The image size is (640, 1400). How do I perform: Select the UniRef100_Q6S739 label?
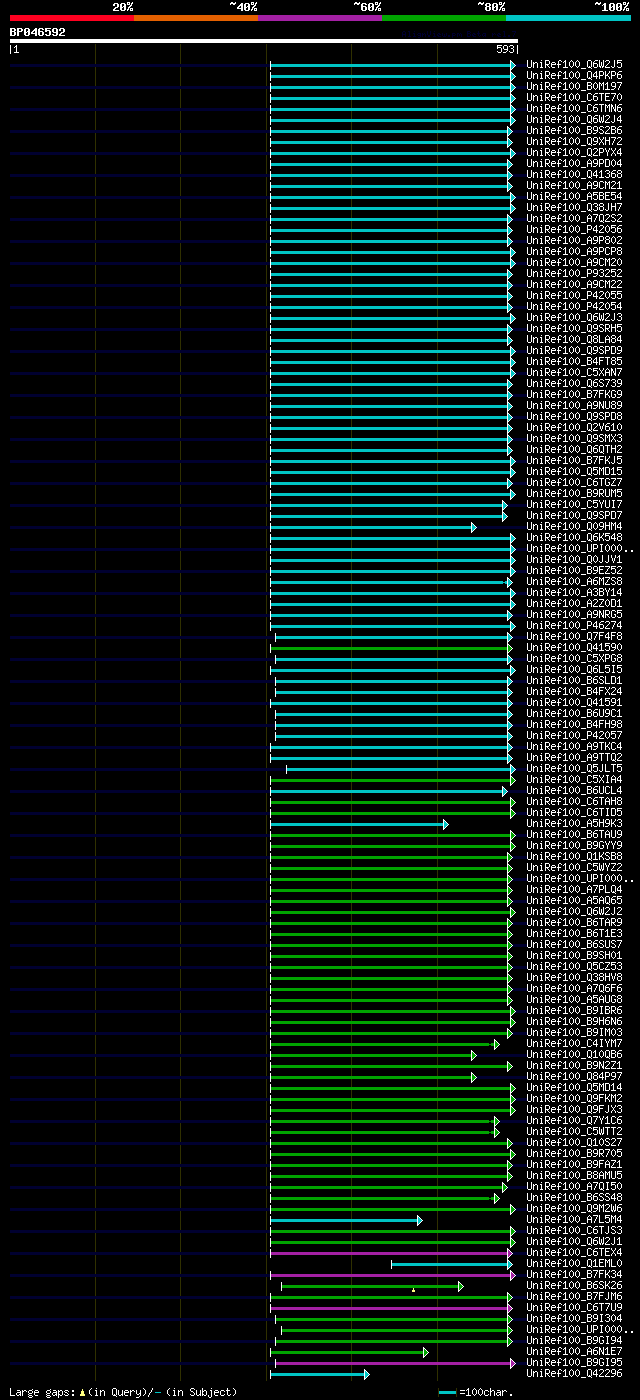pos(574,383)
